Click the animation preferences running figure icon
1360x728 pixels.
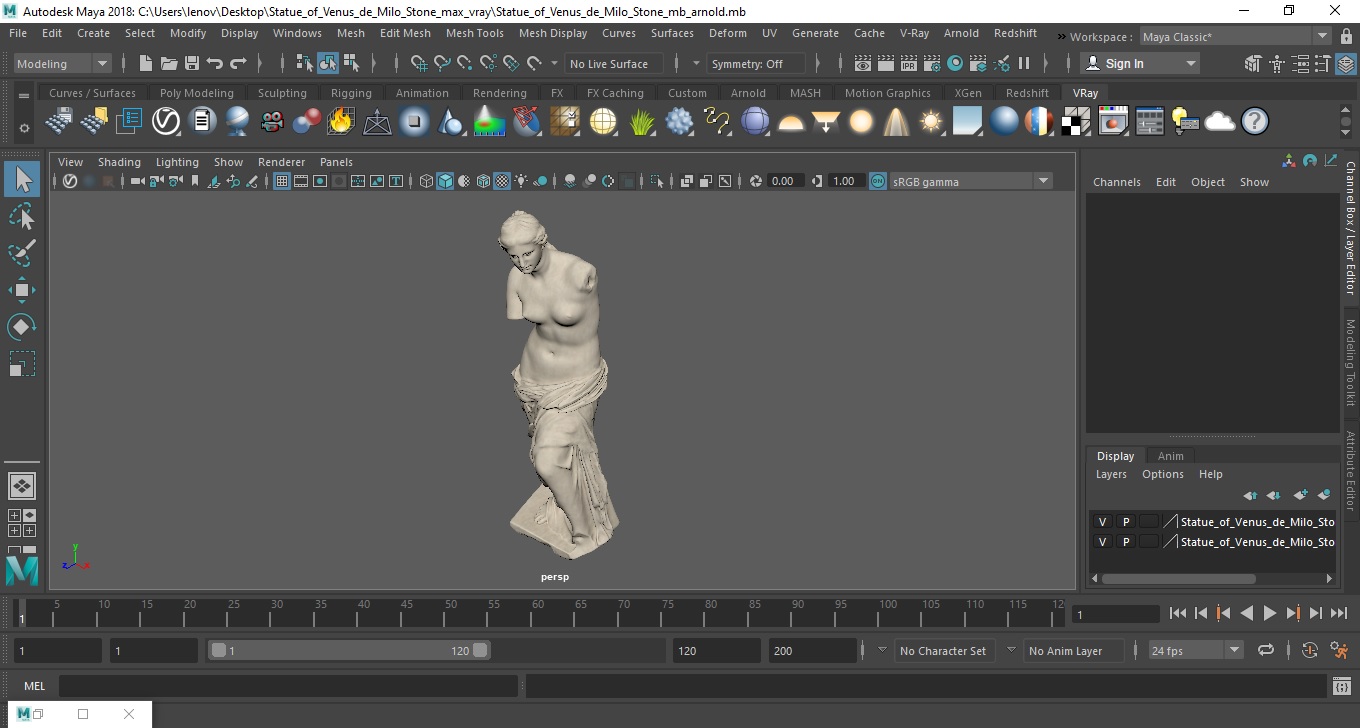point(1339,650)
